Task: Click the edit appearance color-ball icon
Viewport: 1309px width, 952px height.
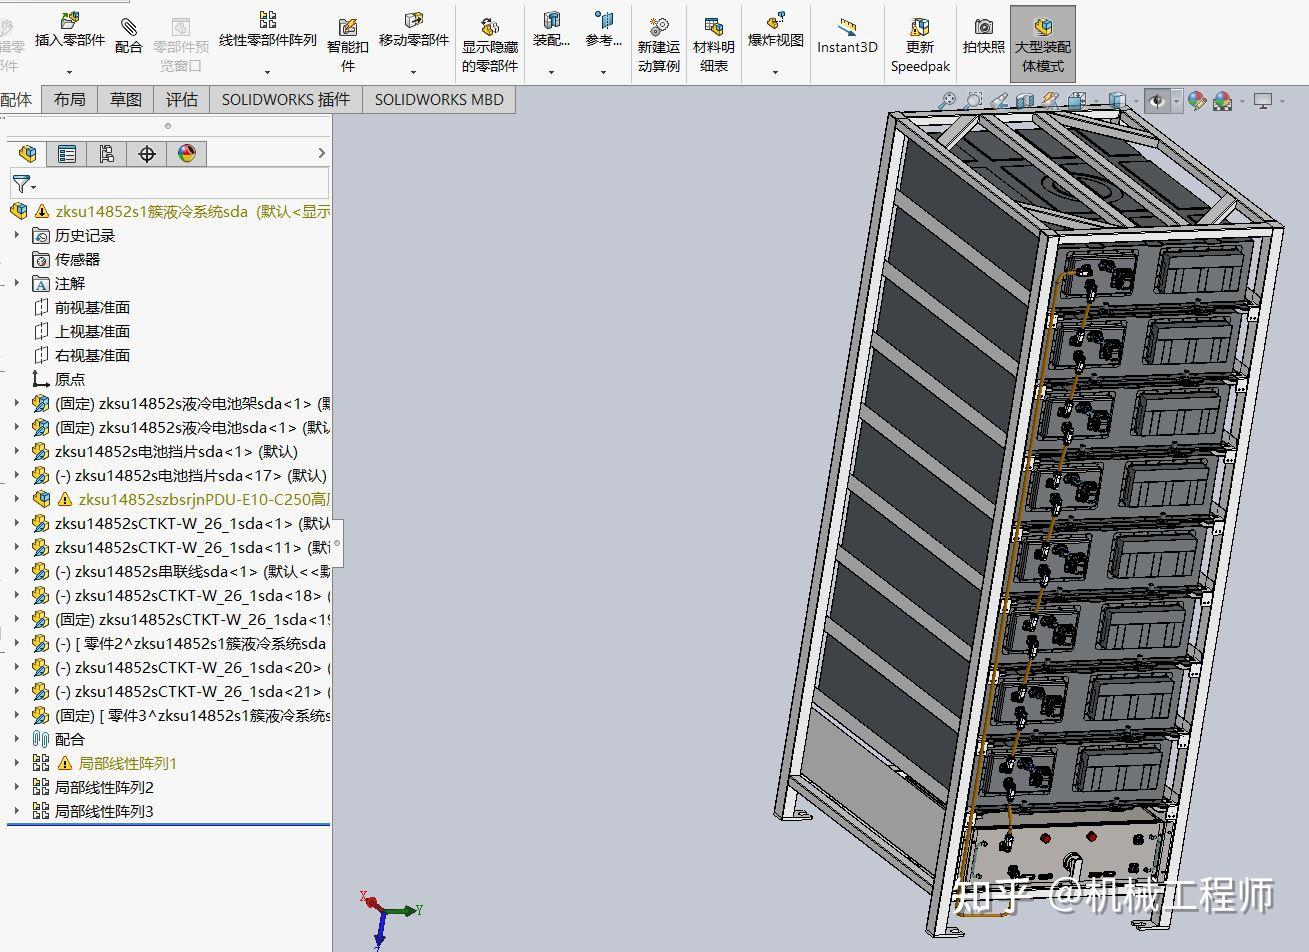Action: point(1197,101)
